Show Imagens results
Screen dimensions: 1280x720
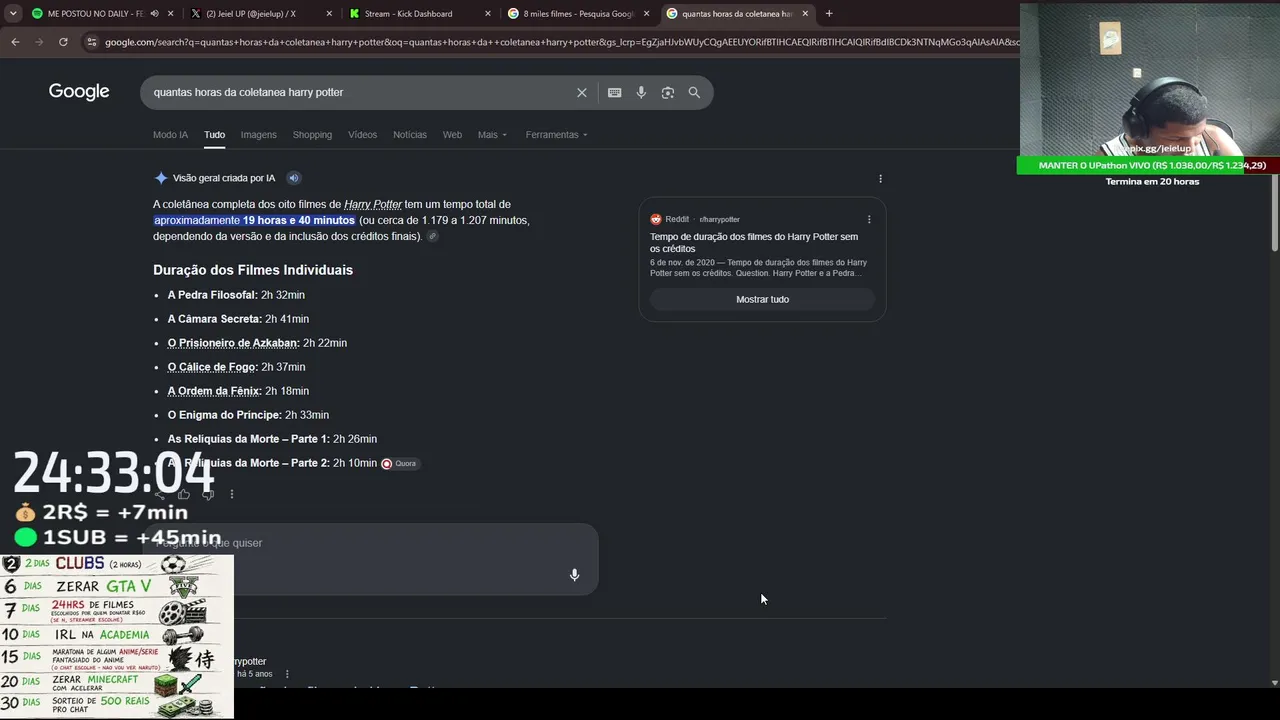[x=258, y=135]
